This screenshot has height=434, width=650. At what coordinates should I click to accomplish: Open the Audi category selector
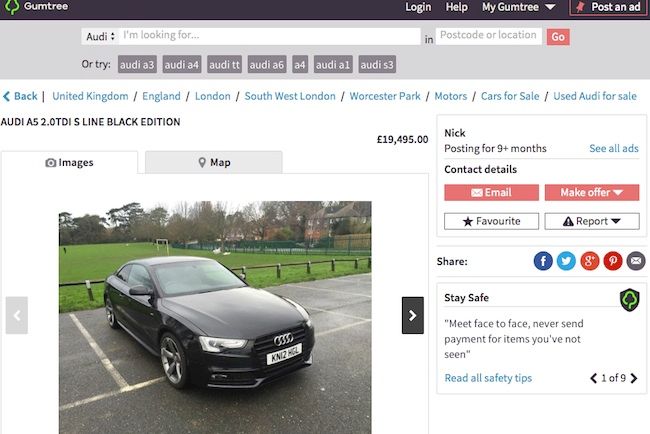(x=100, y=36)
